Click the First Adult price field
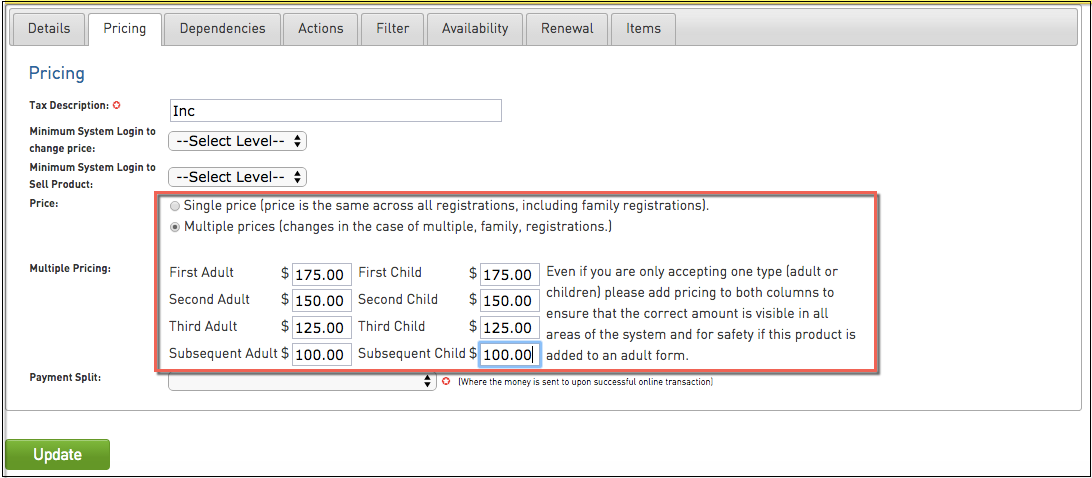Screen dimensions: 1092x478 coord(321,274)
